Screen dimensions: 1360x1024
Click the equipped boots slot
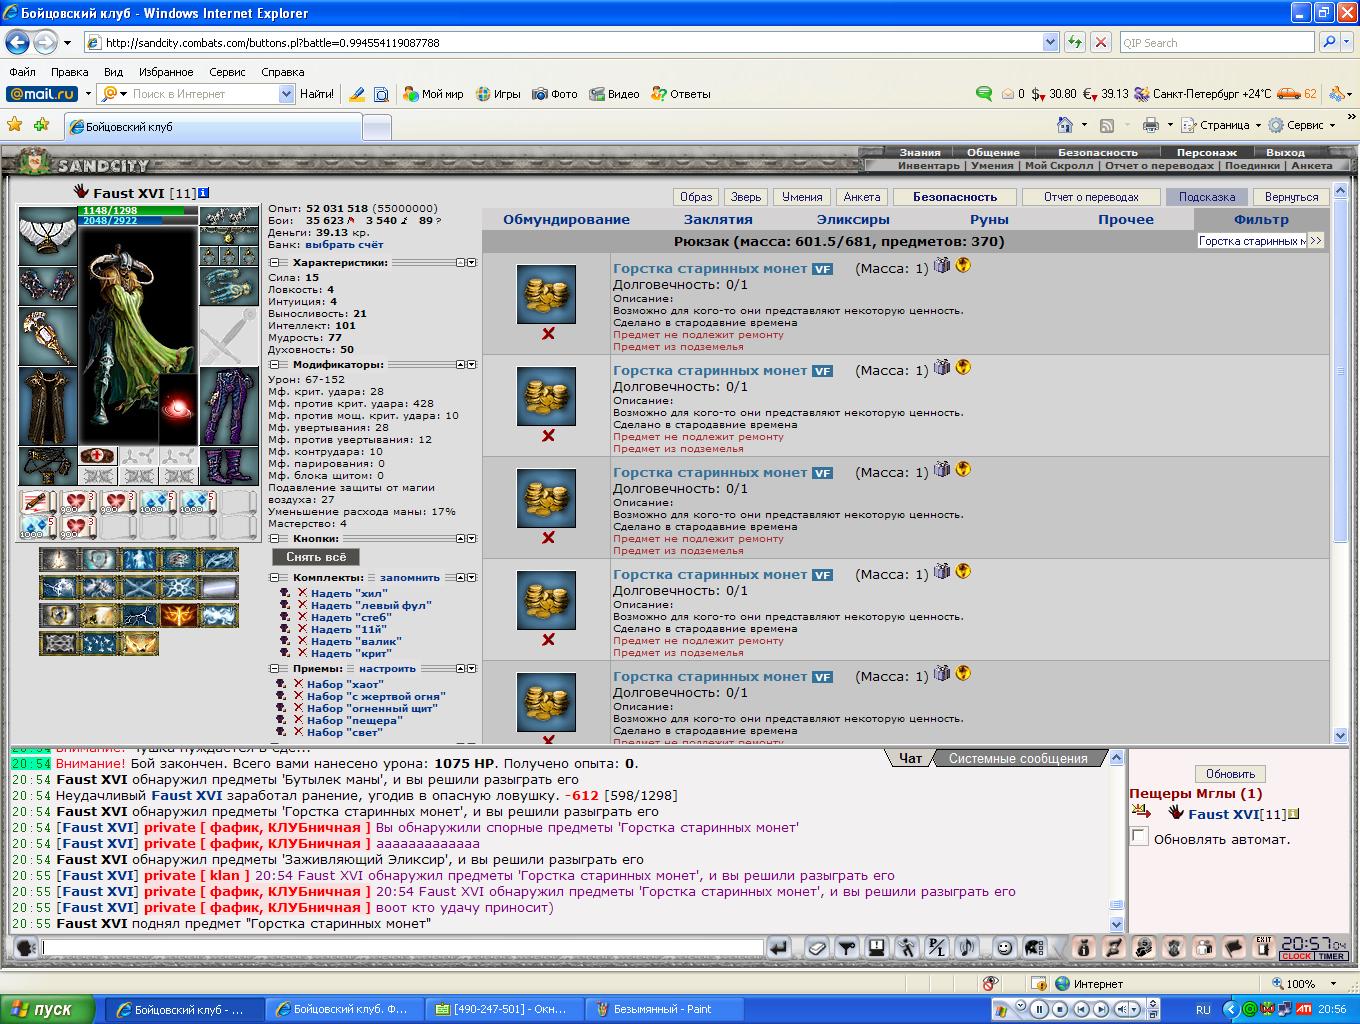(x=229, y=466)
